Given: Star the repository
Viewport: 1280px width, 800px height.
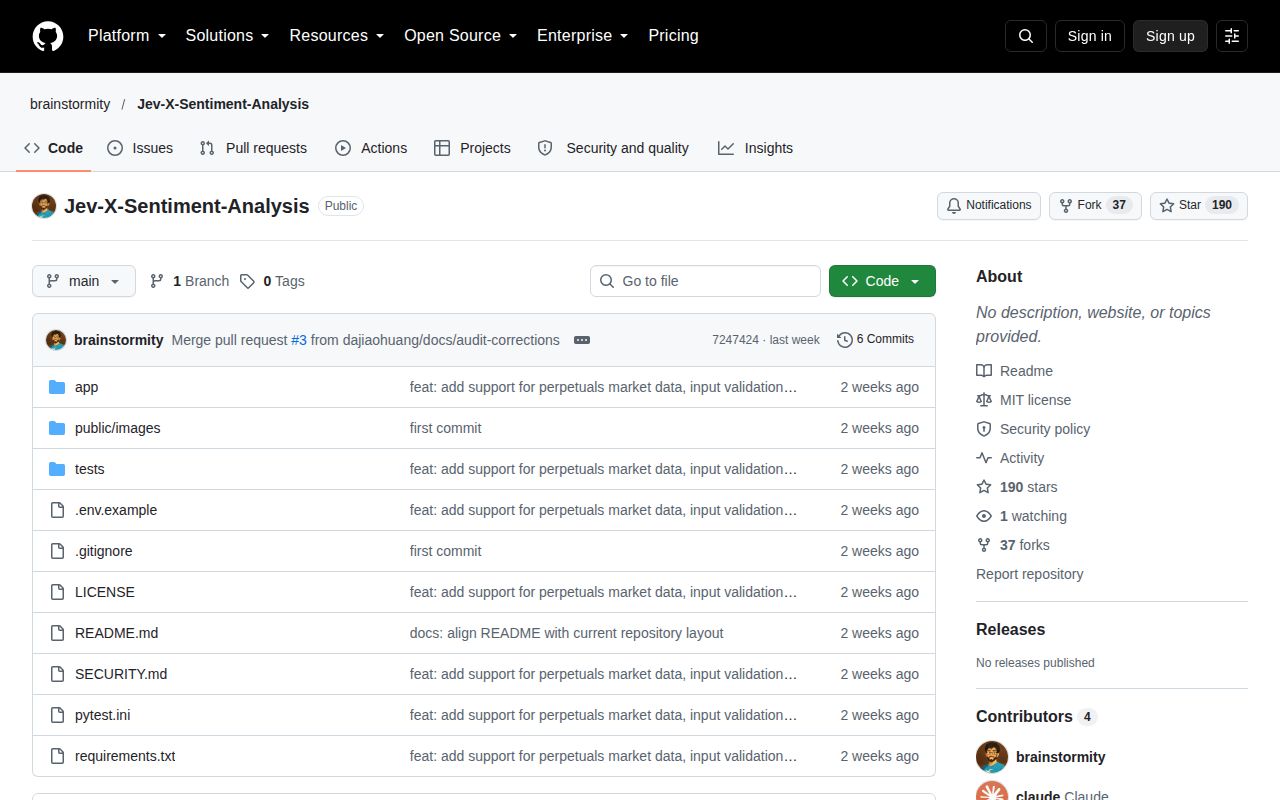Looking at the screenshot, I should click(x=1199, y=205).
